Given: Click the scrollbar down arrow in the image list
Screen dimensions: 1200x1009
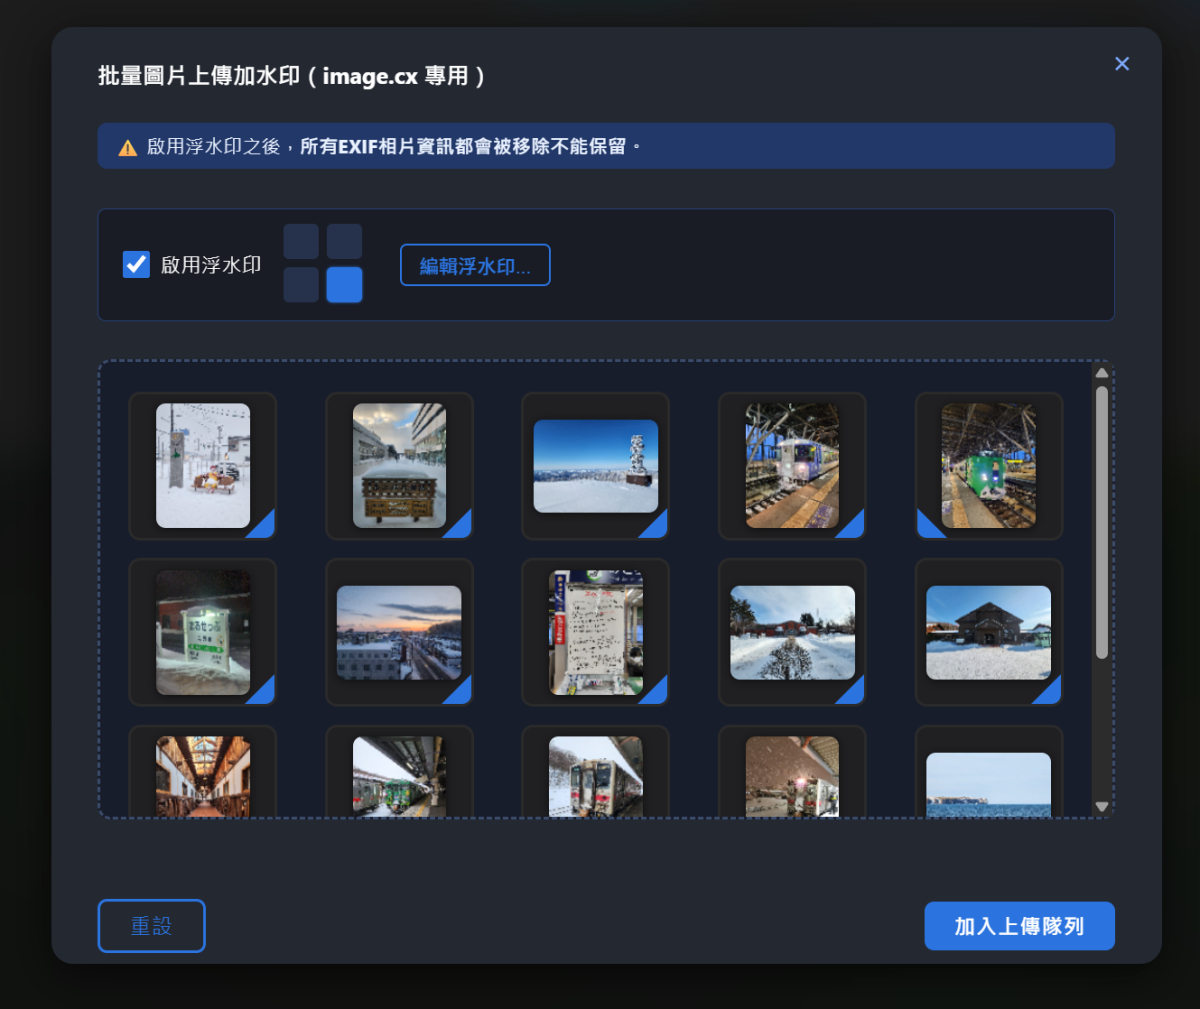Looking at the screenshot, I should tap(1100, 805).
